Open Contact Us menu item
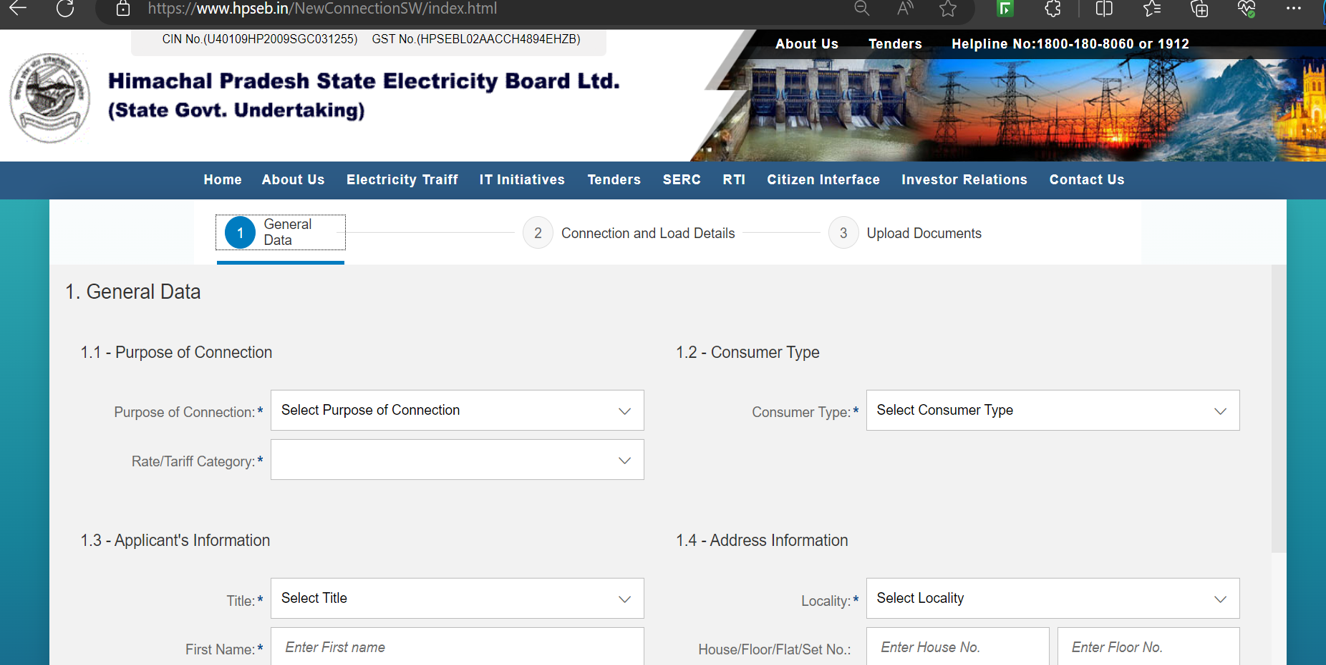This screenshot has width=1326, height=665. (1087, 180)
